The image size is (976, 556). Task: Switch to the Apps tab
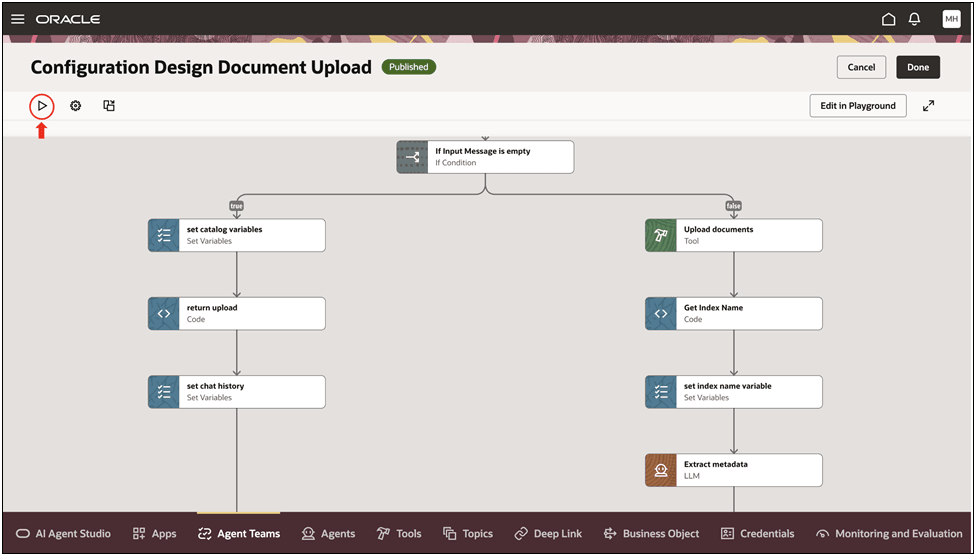[155, 534]
